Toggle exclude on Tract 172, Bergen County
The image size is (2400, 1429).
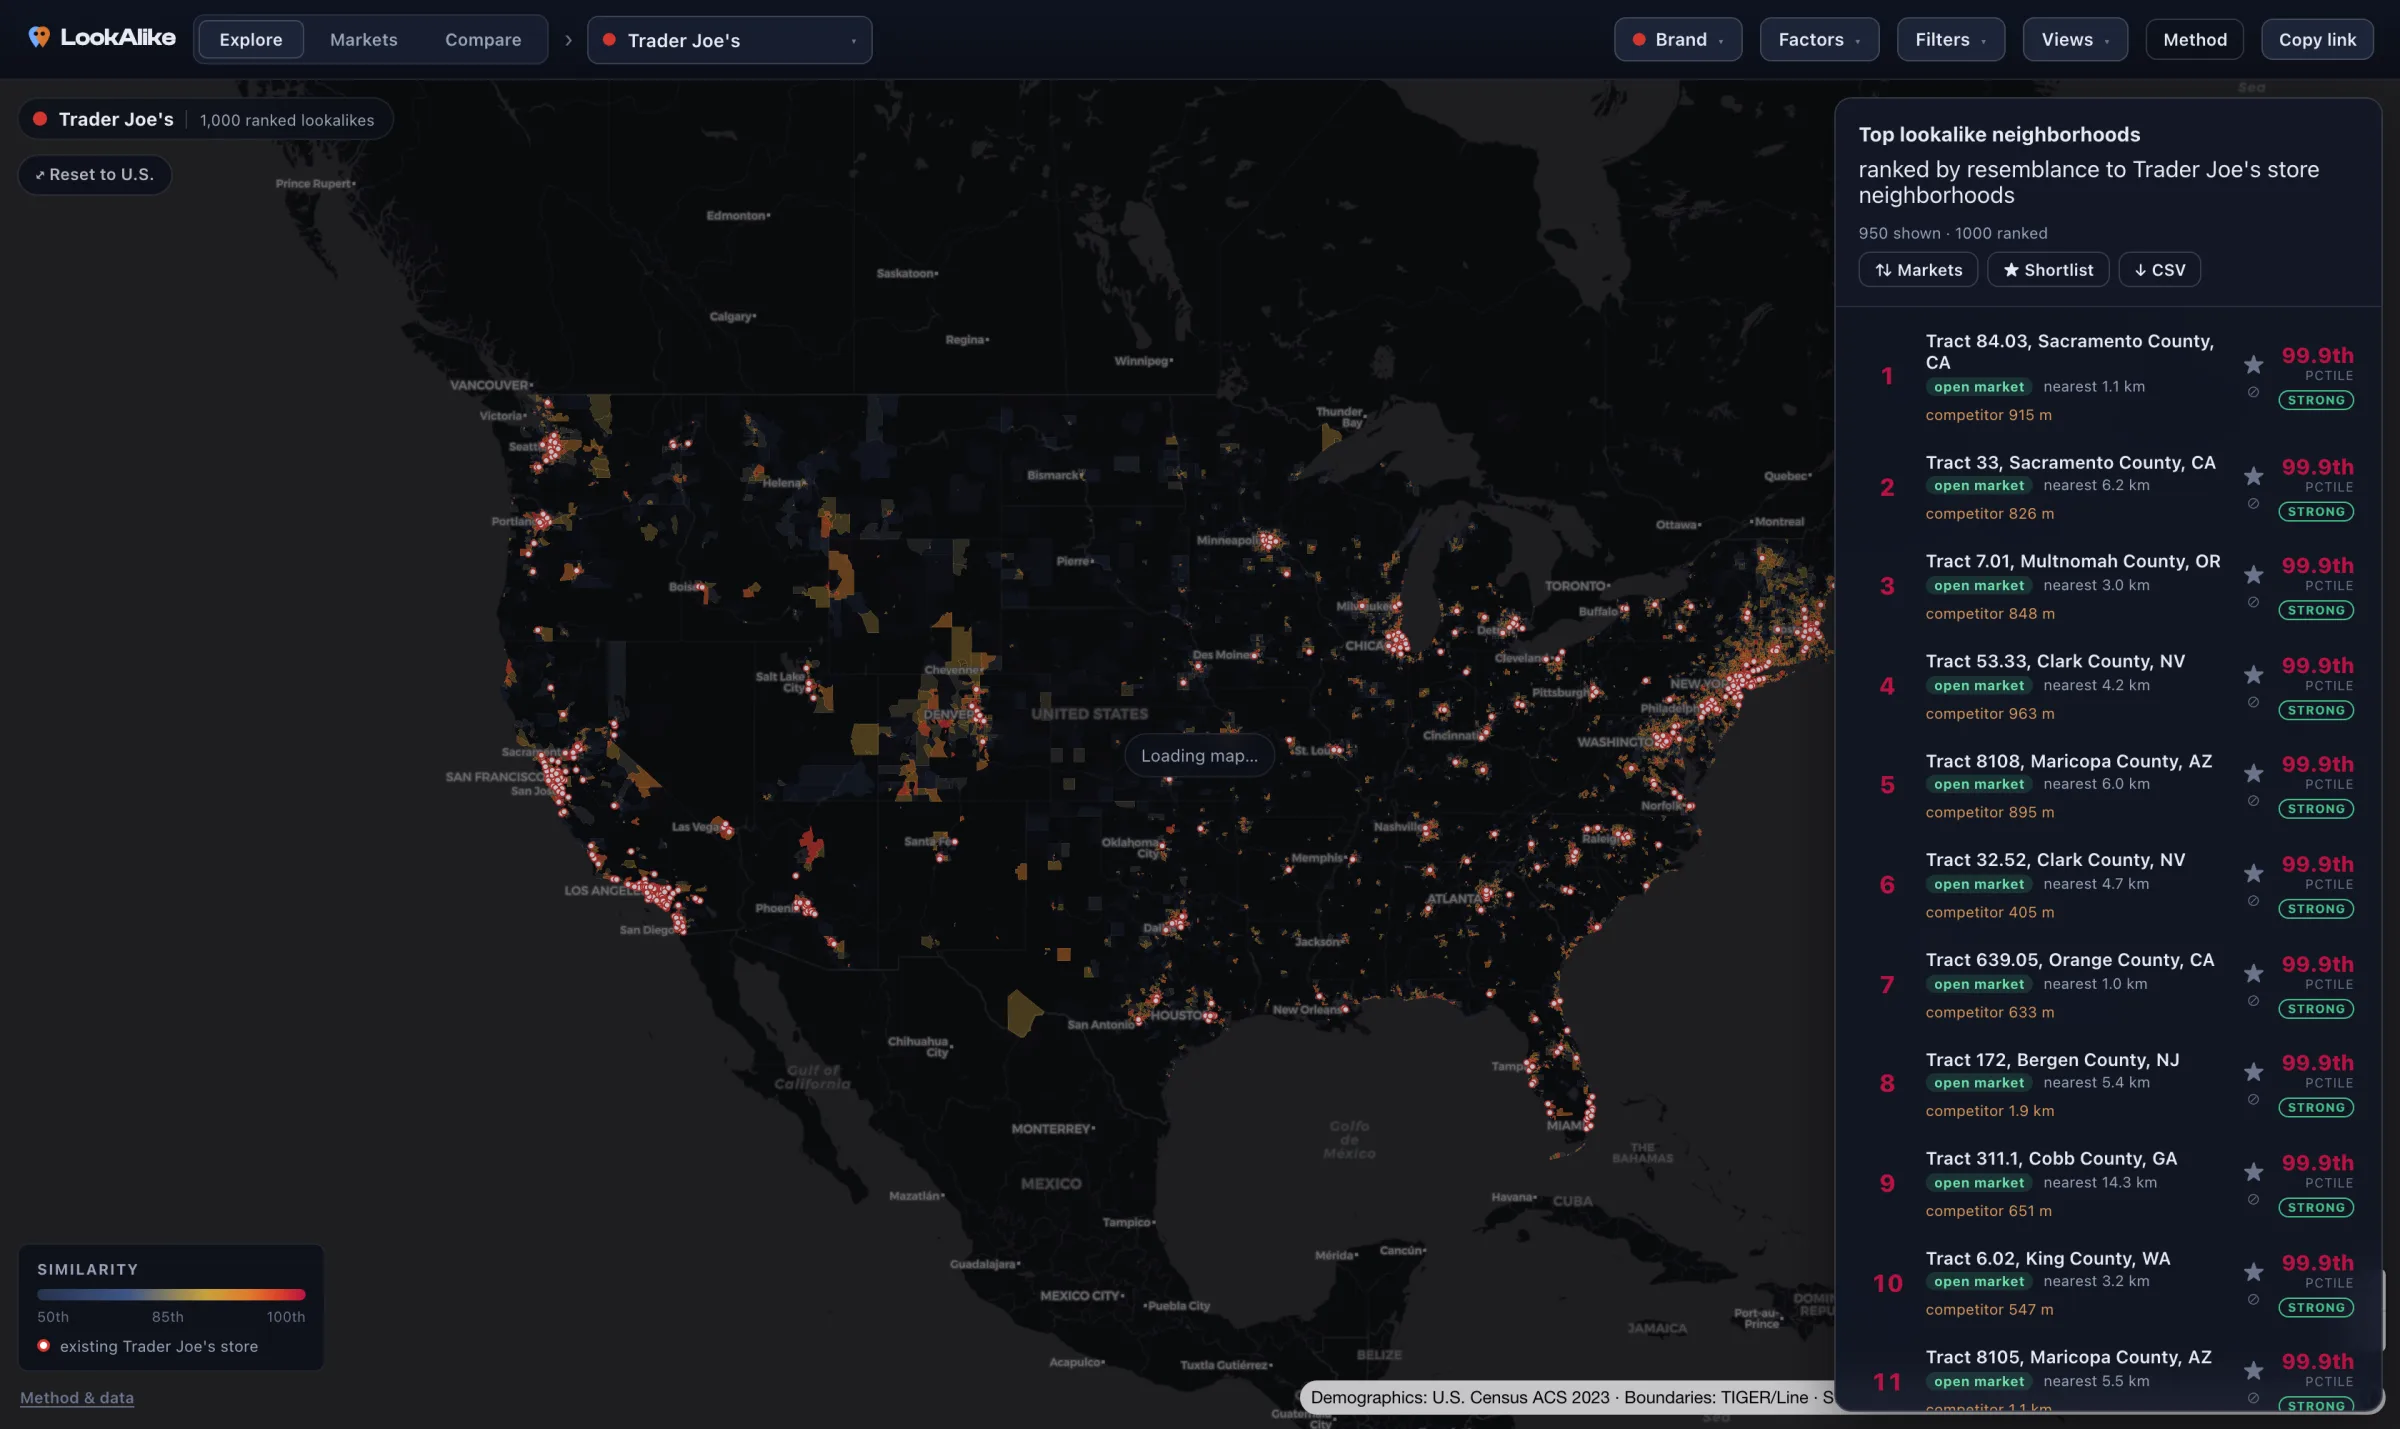tap(2253, 1101)
